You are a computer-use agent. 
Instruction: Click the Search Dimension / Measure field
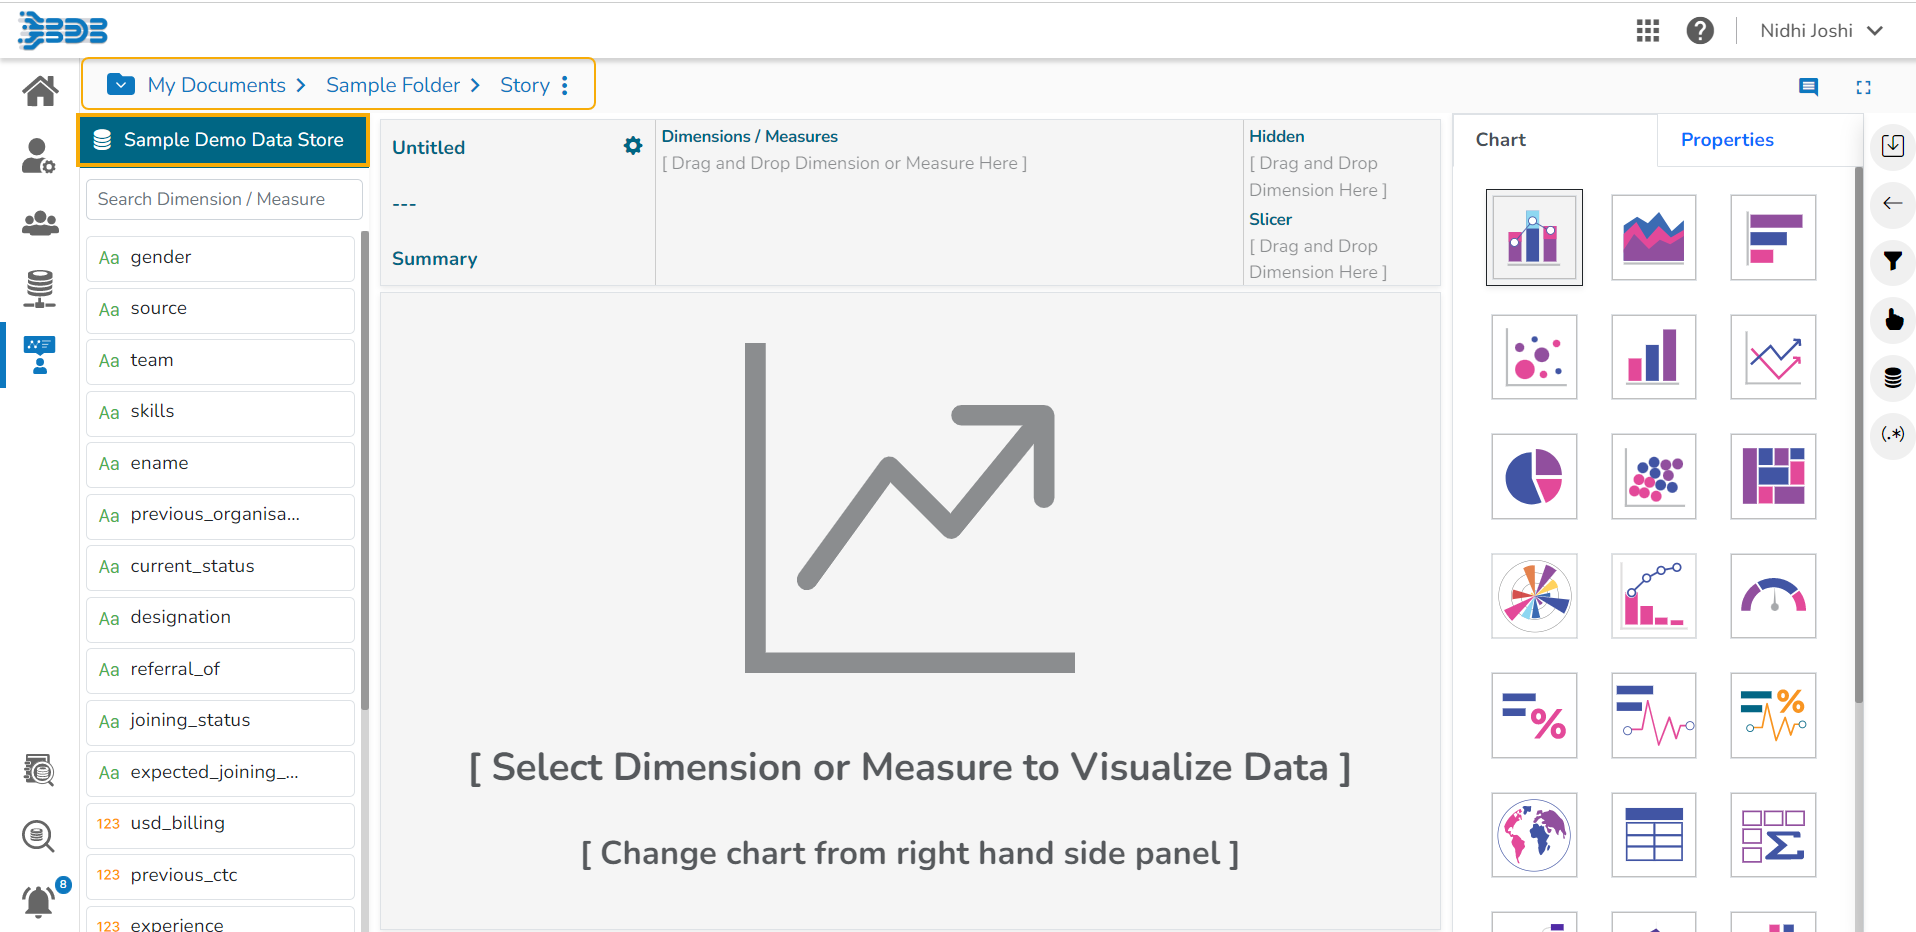(224, 199)
